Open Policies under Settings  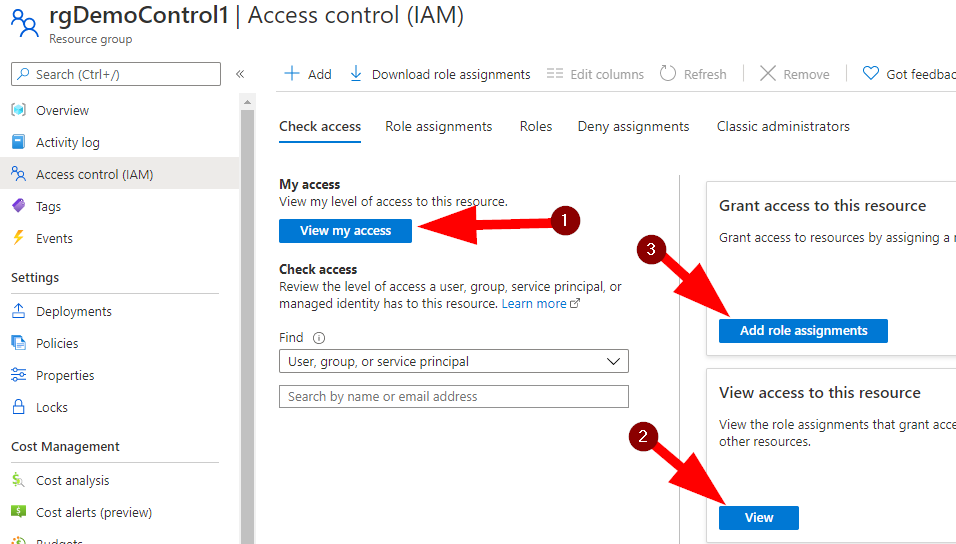pyautogui.click(x=57, y=343)
